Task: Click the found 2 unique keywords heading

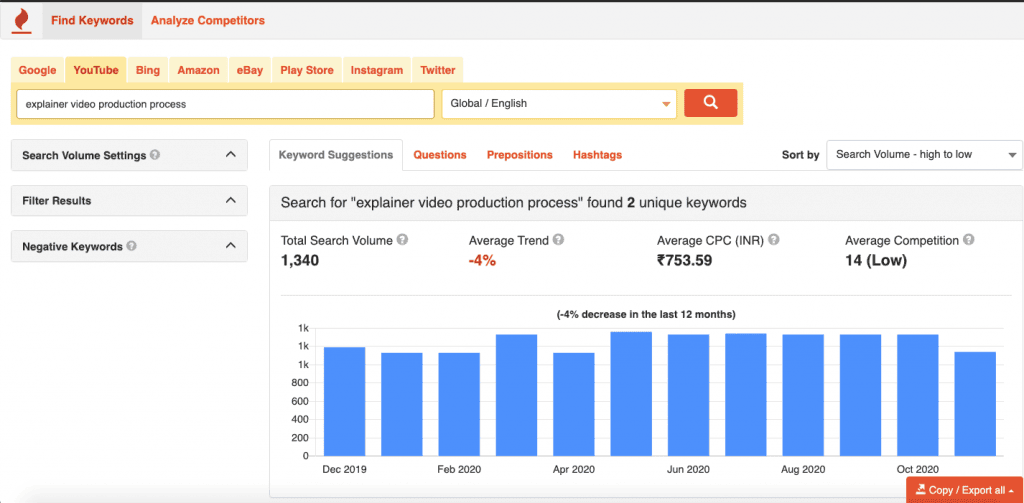Action: tap(513, 203)
